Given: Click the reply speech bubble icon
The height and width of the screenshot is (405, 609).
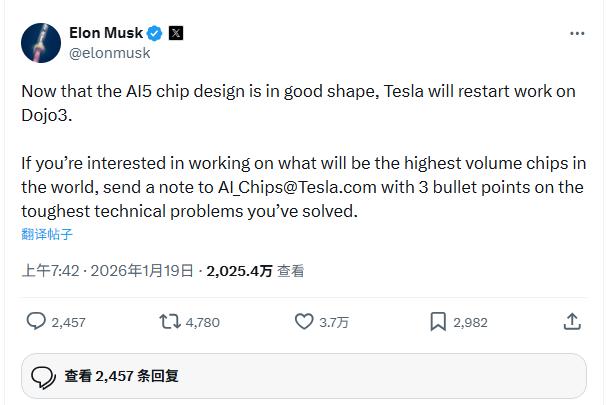Looking at the screenshot, I should [35, 321].
